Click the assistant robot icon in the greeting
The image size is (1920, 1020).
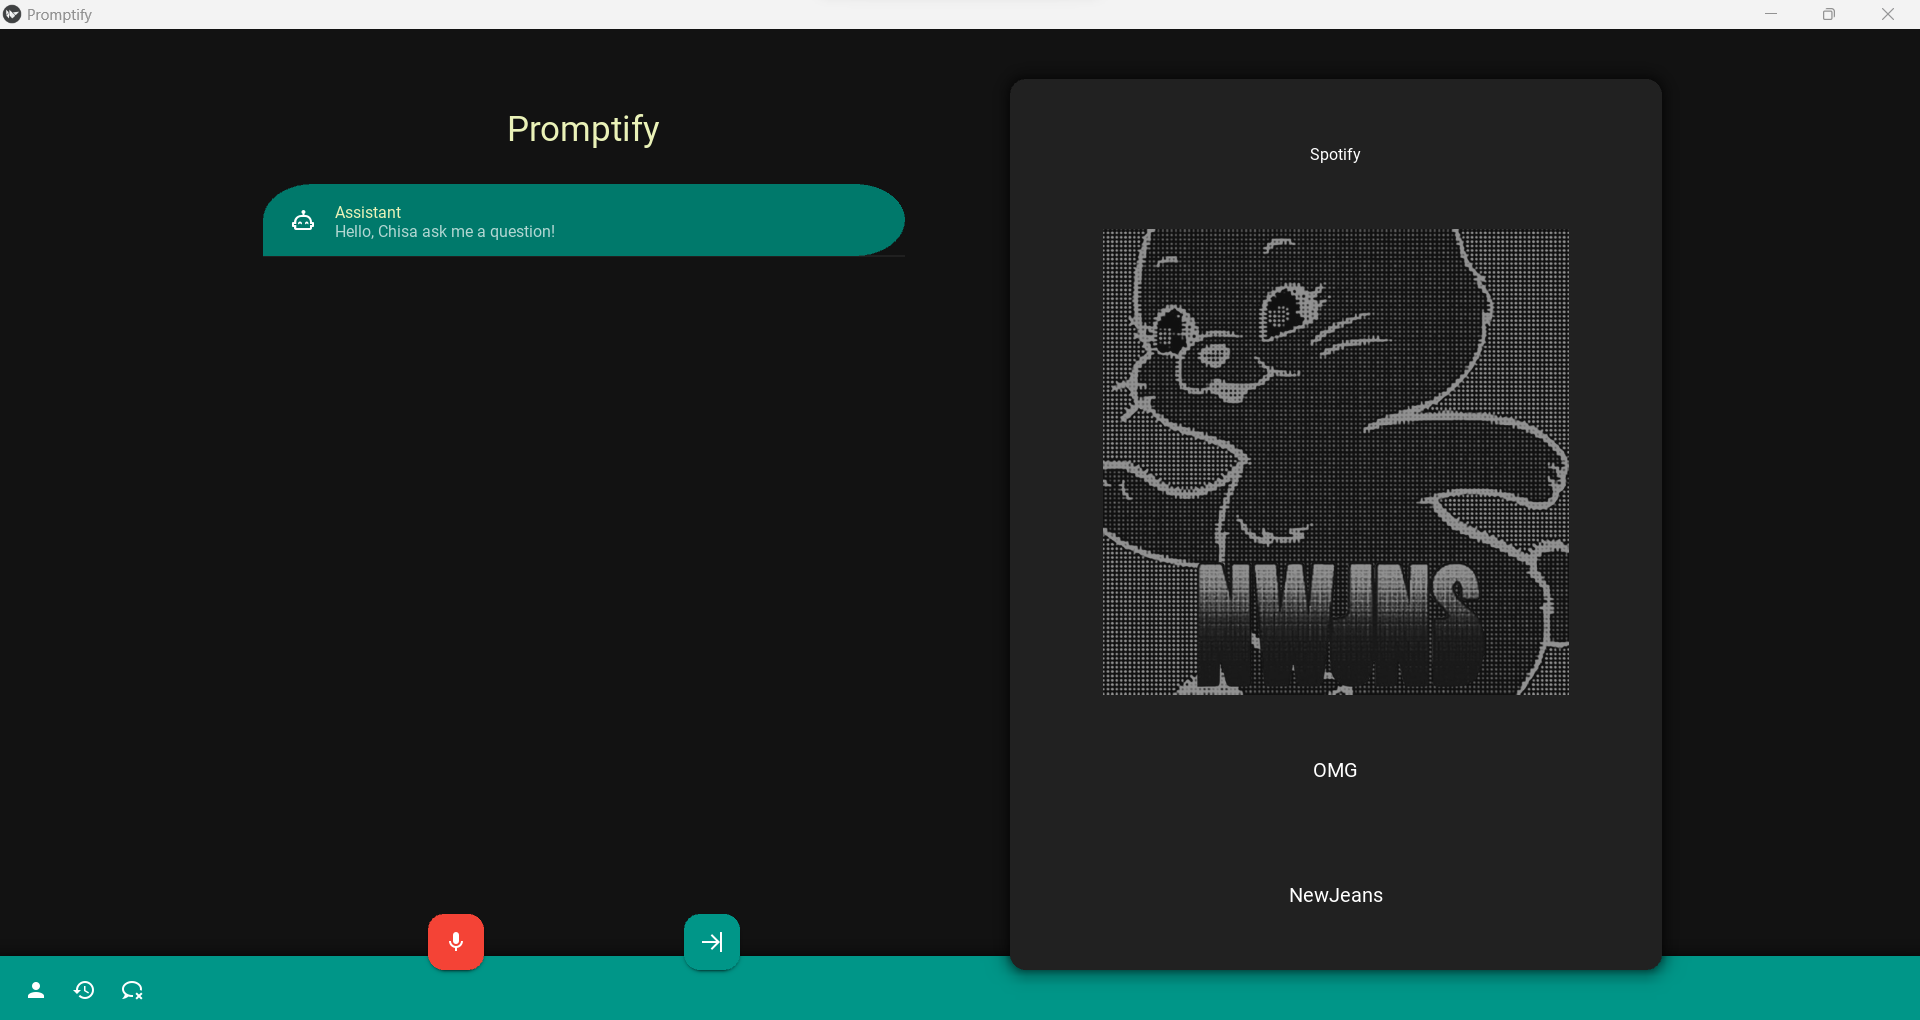(303, 221)
